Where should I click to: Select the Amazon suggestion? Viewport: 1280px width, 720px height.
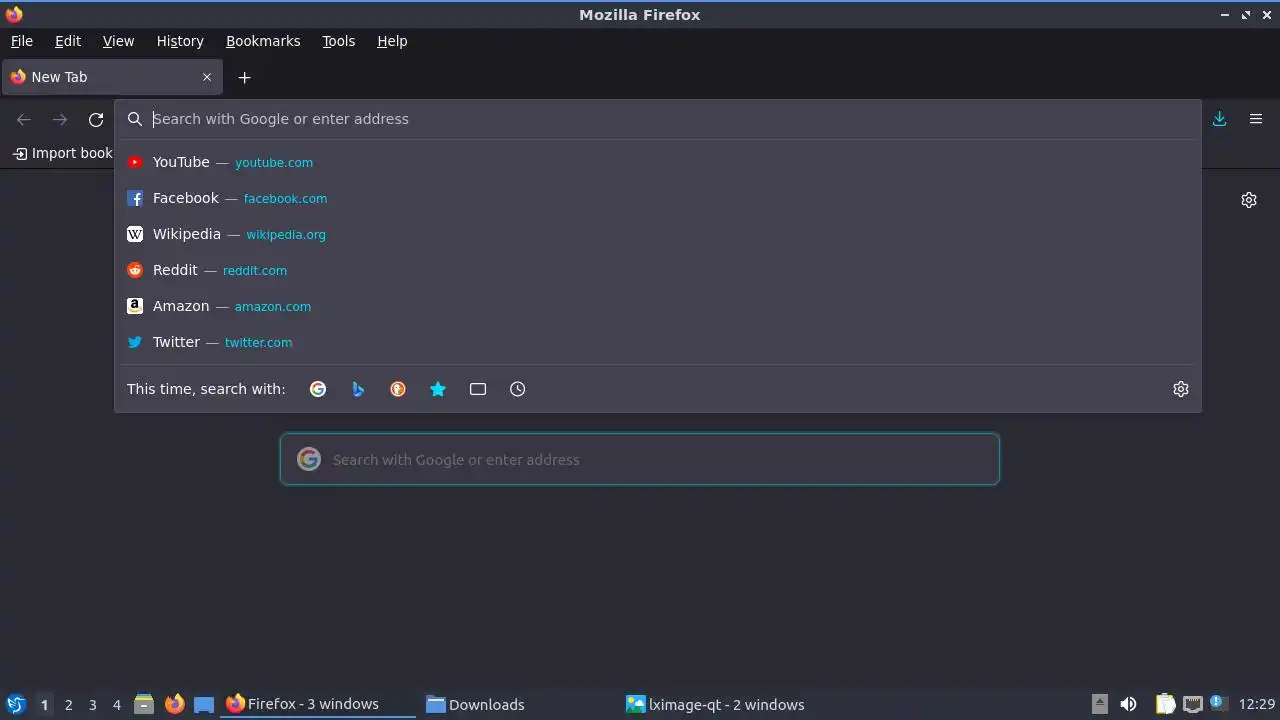pos(658,306)
